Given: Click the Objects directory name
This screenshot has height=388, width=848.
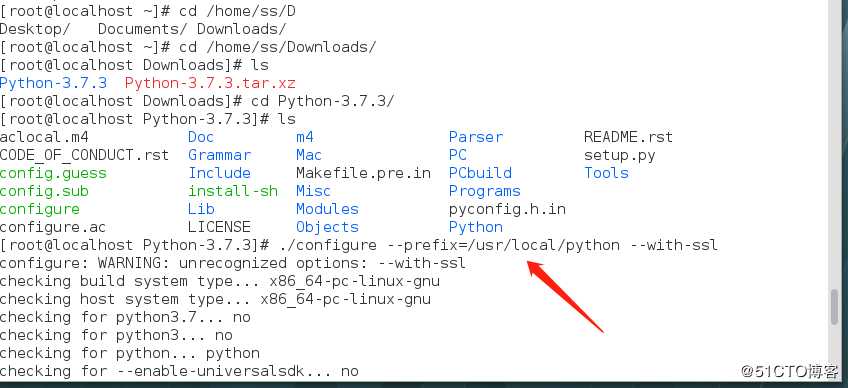Looking at the screenshot, I should 327,227.
